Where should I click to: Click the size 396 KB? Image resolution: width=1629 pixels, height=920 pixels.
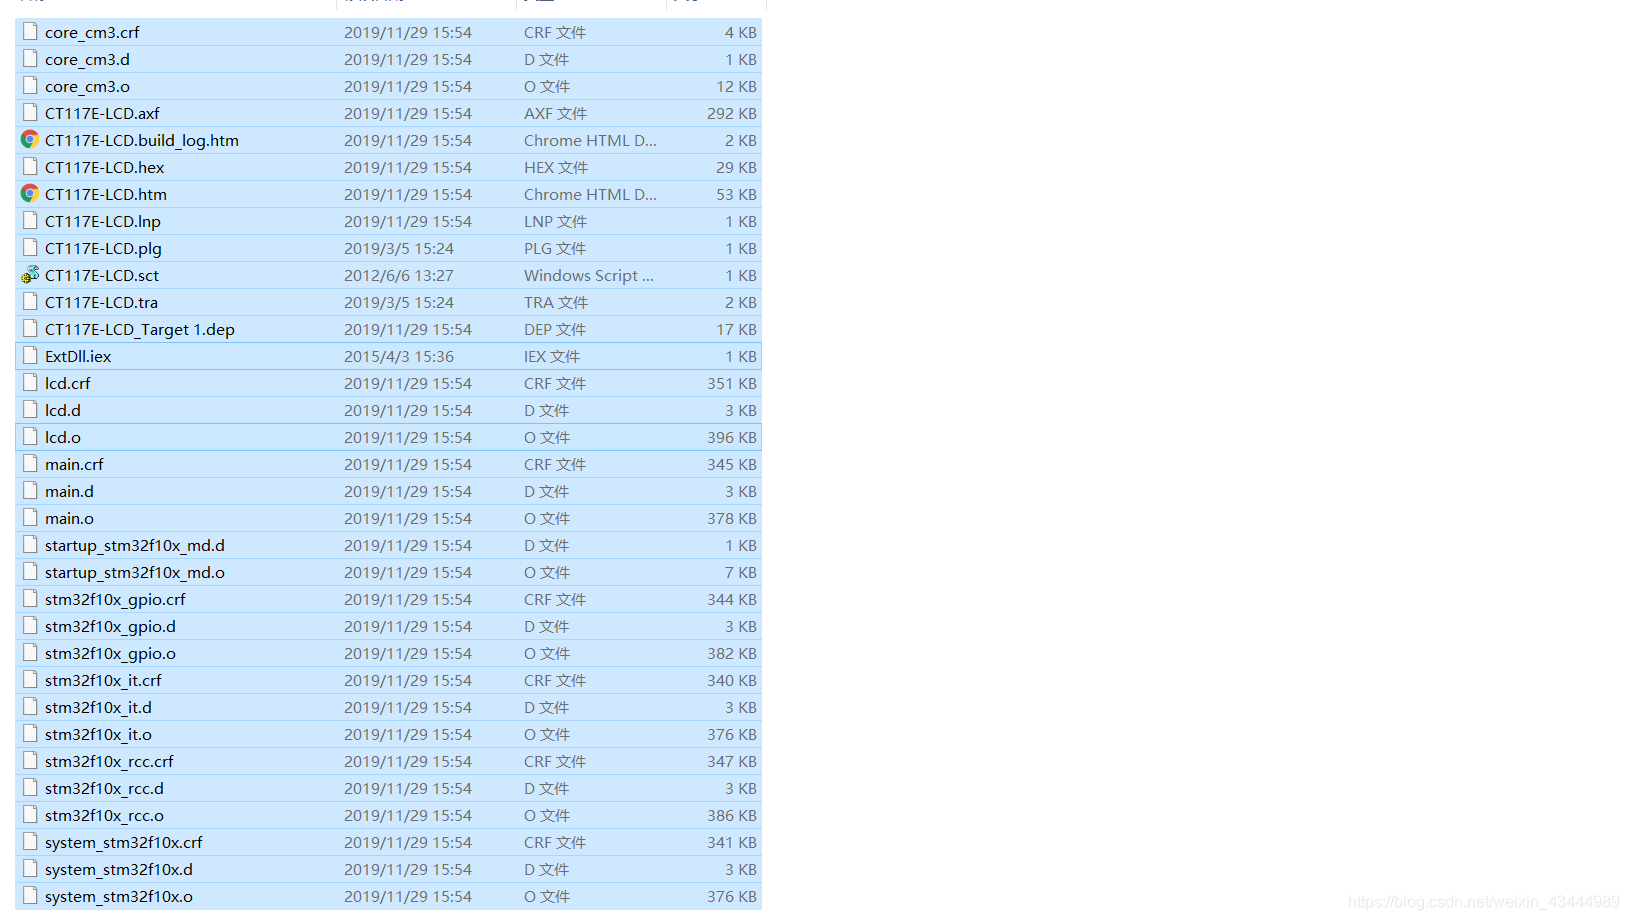pyautogui.click(x=732, y=437)
